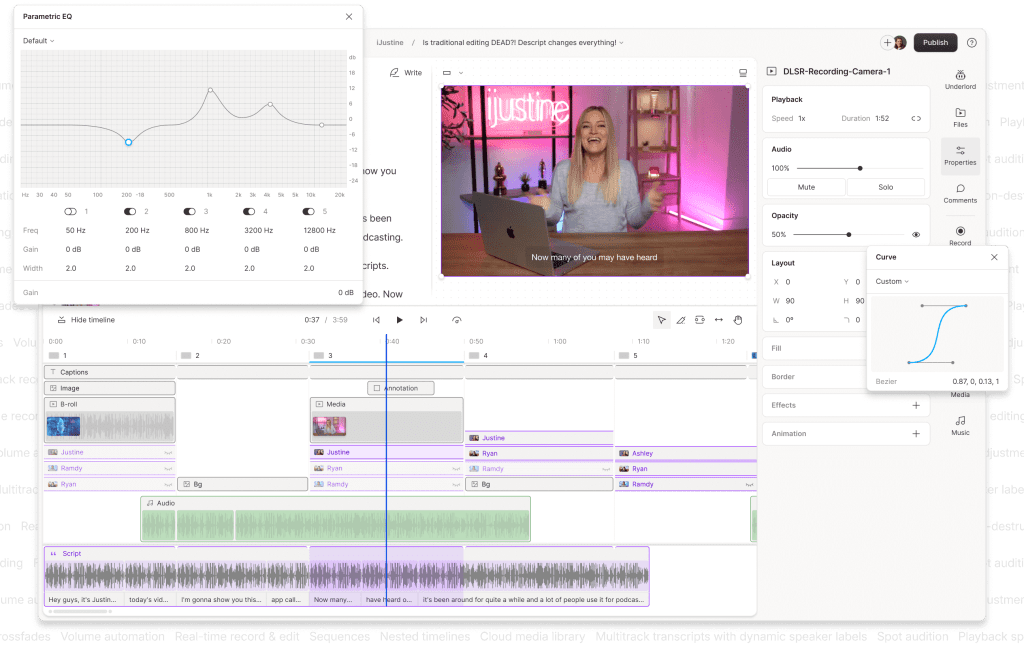The height and width of the screenshot is (649, 1024).
Task: Click the iJustine breadcrumb item
Action: point(388,43)
